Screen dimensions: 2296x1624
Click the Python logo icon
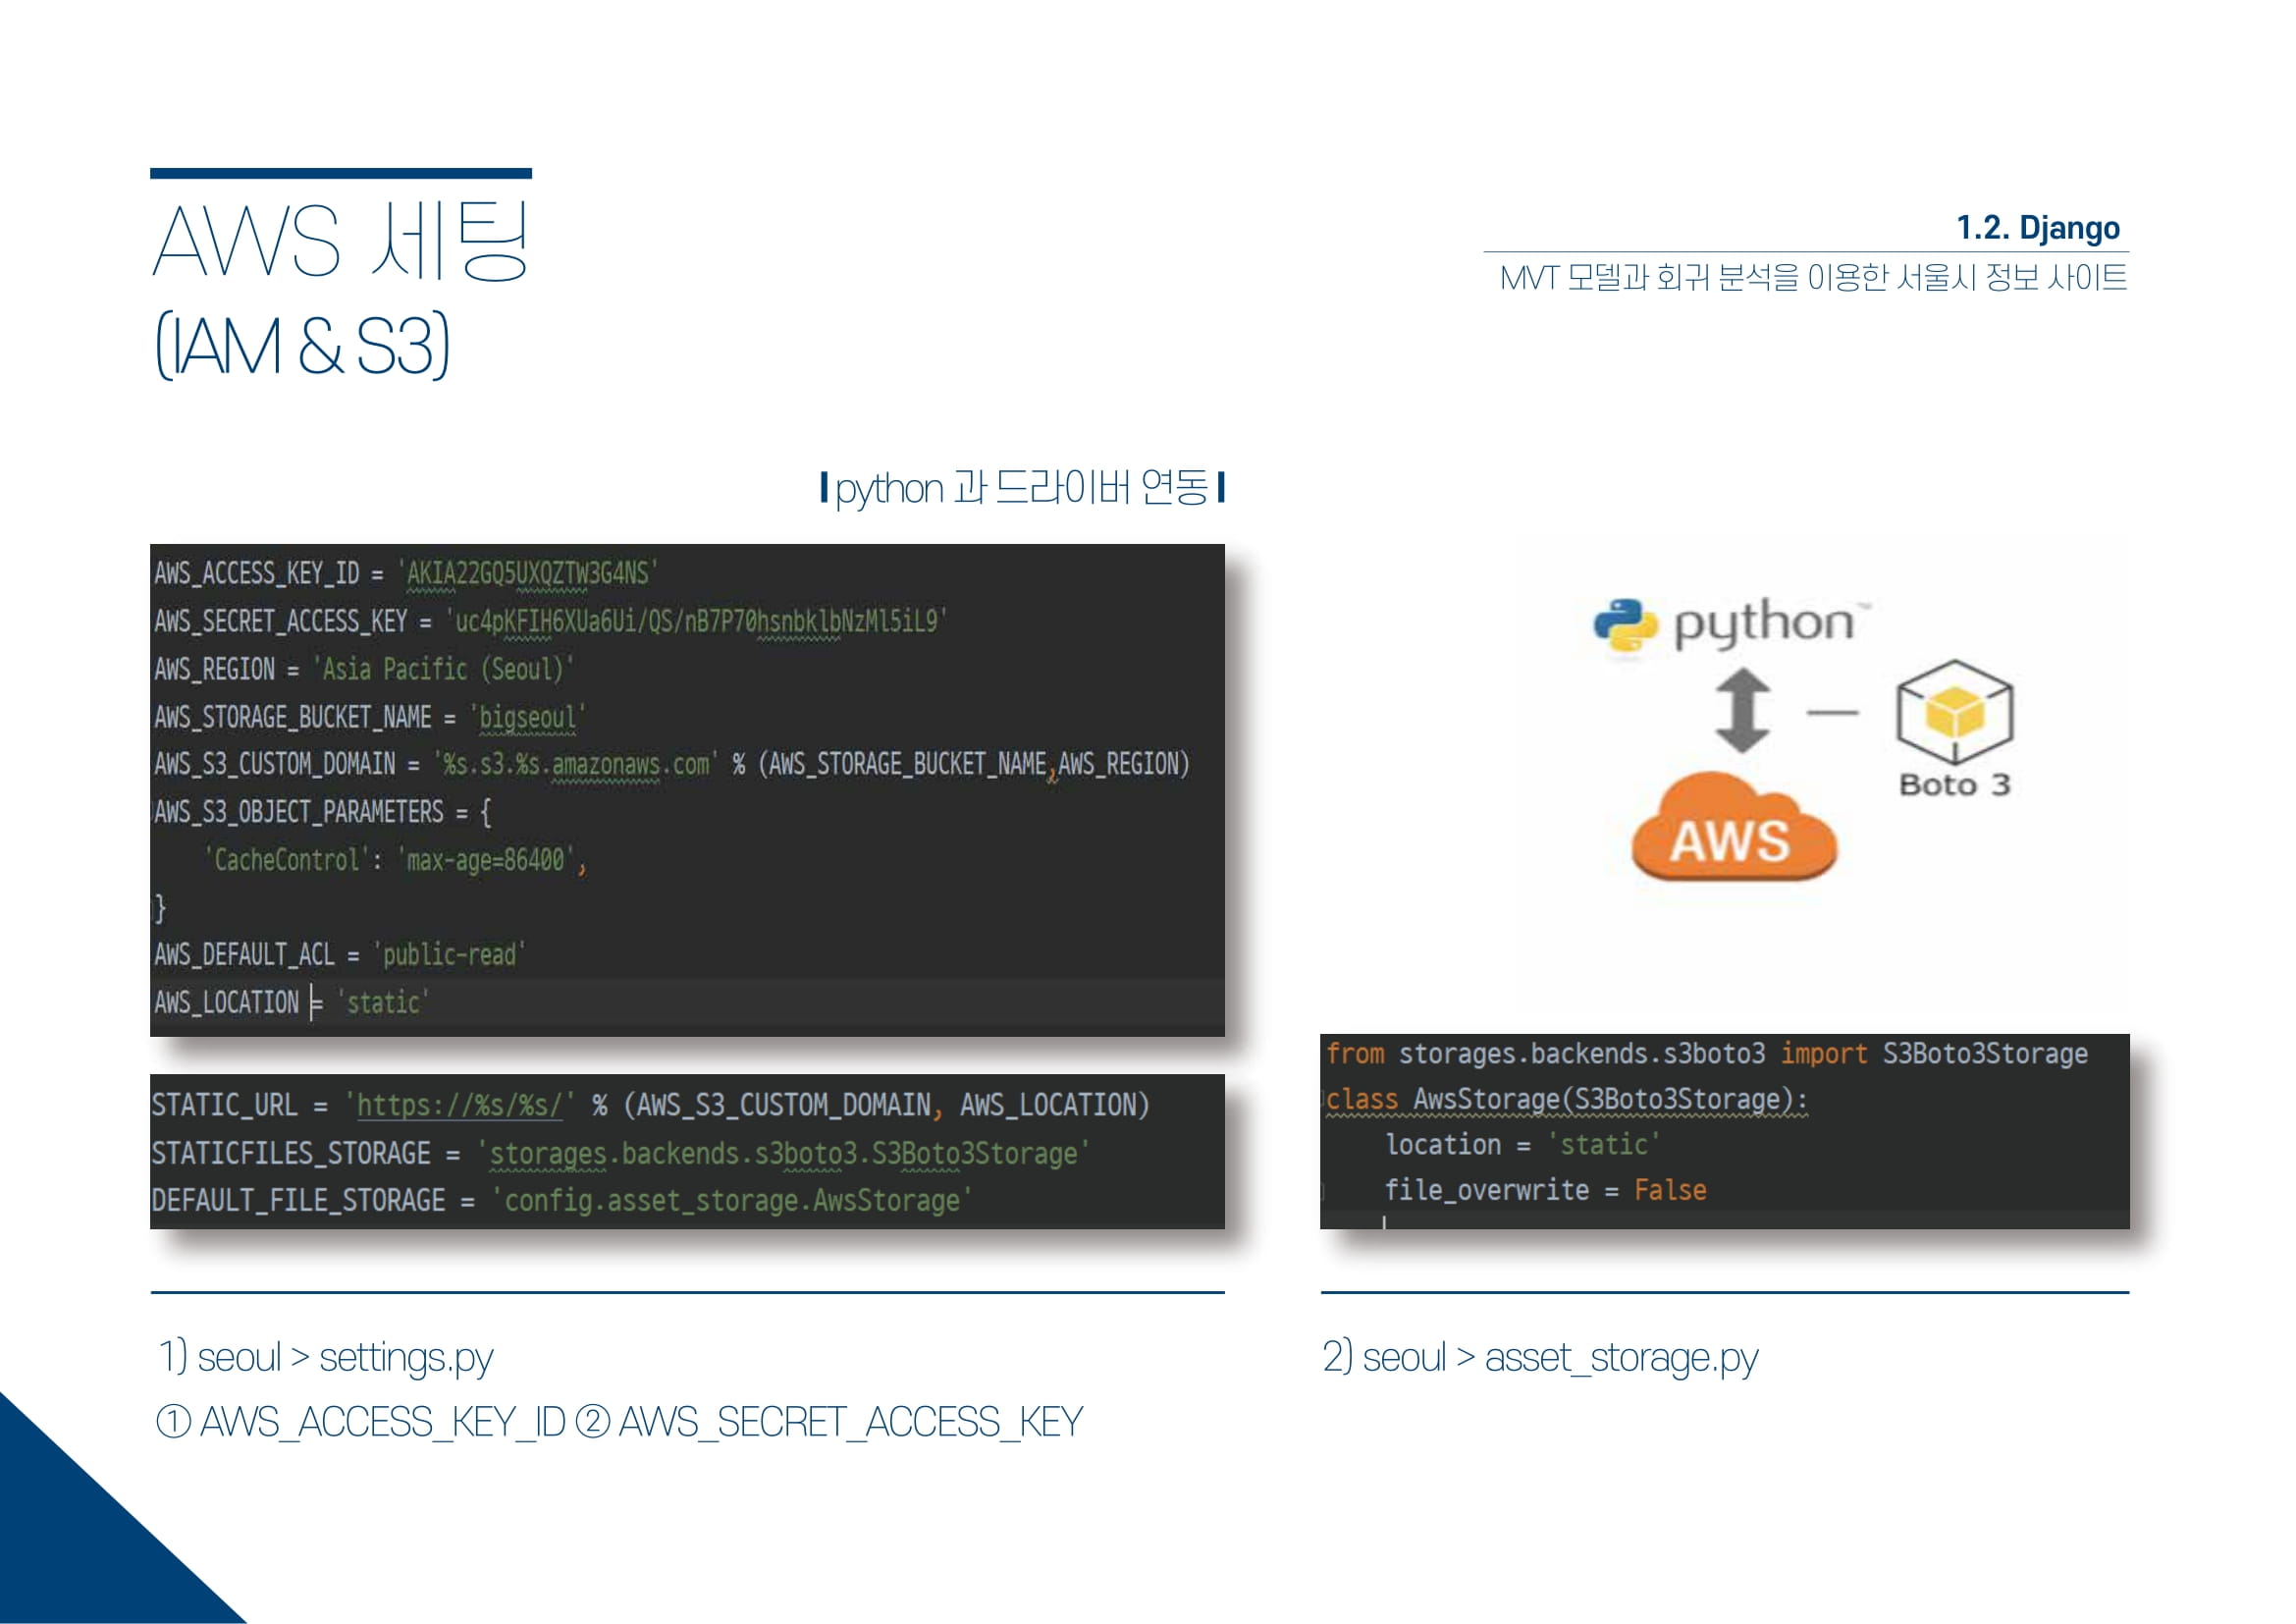1625,625
